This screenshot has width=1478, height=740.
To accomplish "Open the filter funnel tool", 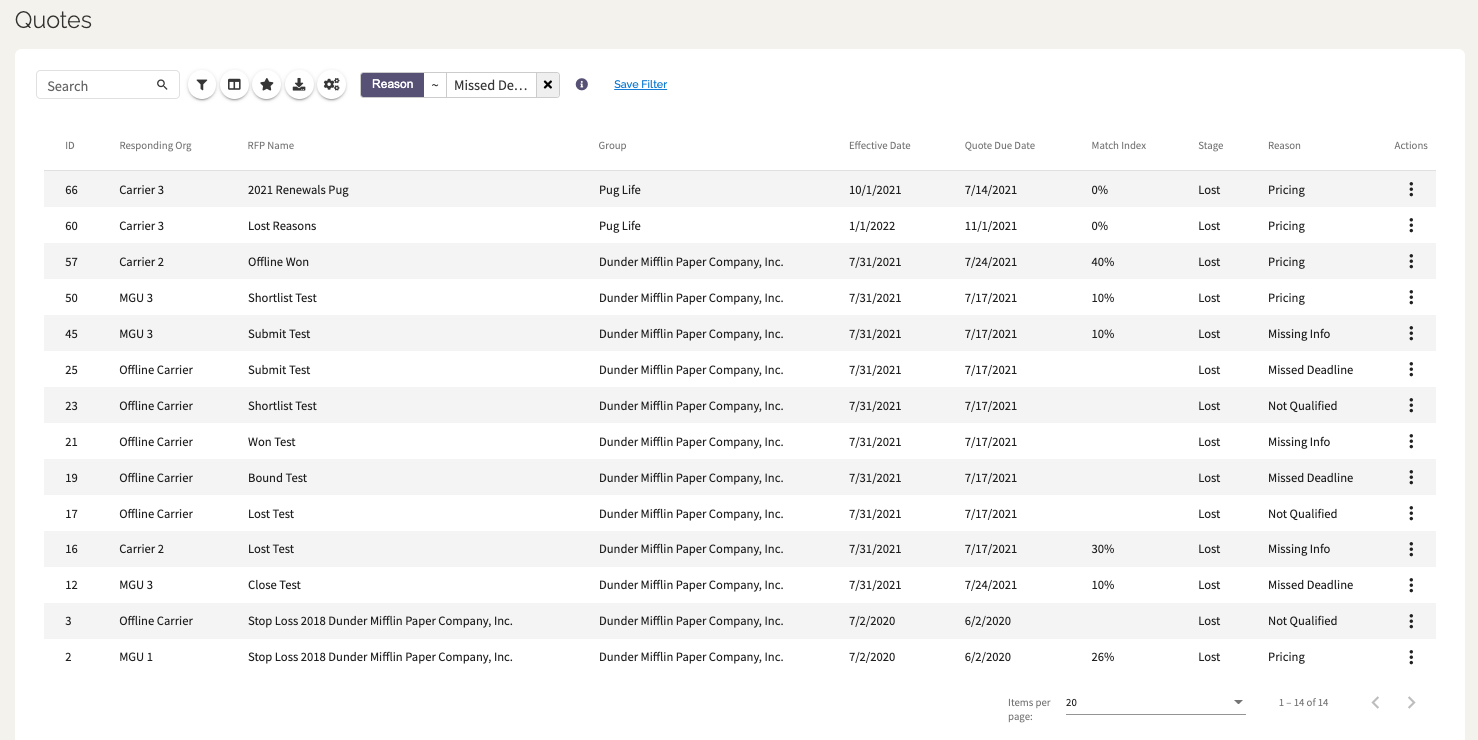I will tap(202, 85).
